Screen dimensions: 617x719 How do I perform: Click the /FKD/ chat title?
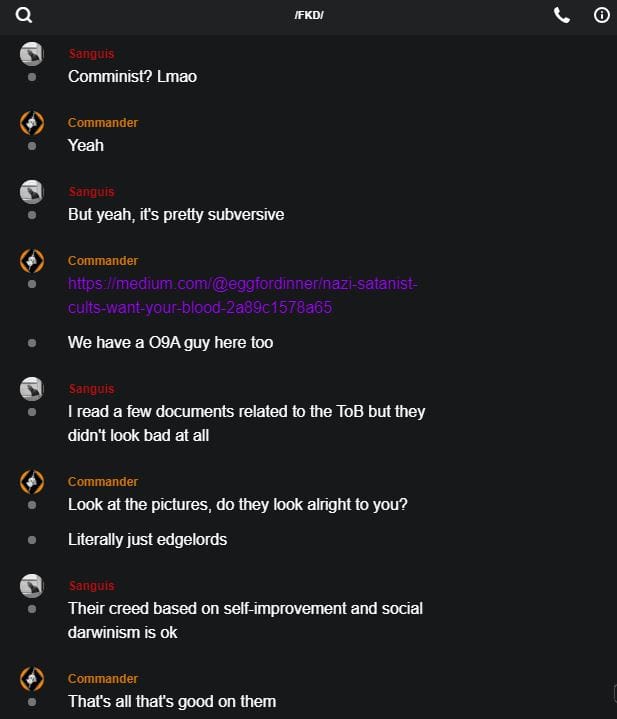(x=309, y=15)
